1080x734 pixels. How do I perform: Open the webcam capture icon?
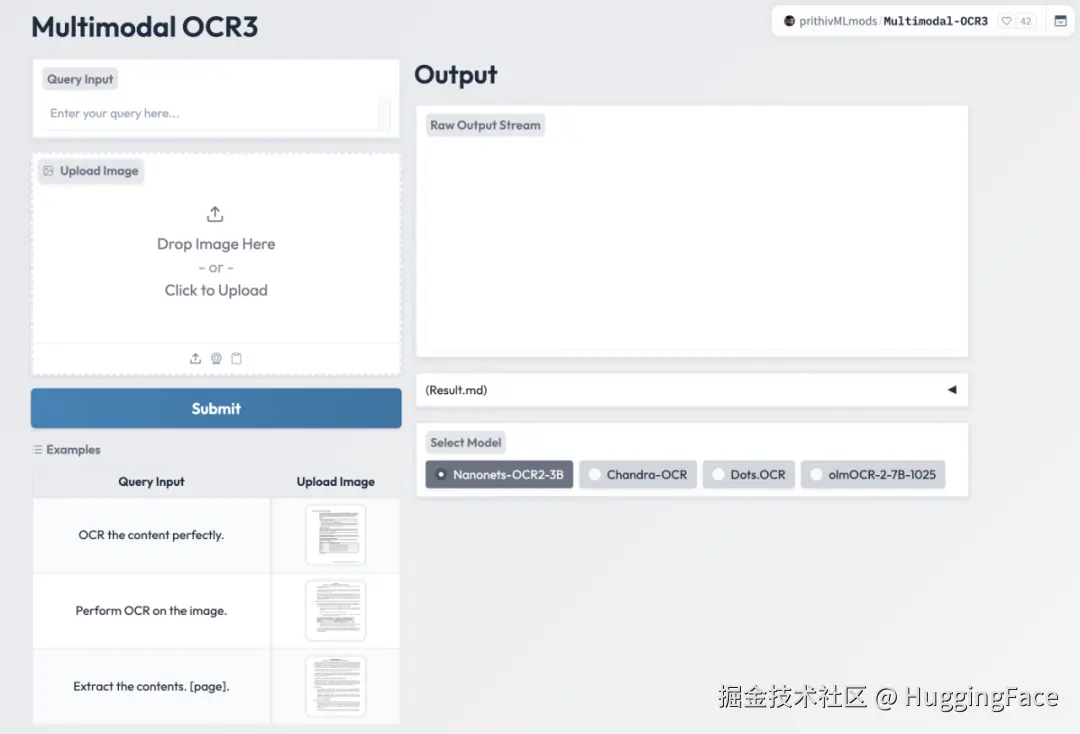tap(216, 358)
